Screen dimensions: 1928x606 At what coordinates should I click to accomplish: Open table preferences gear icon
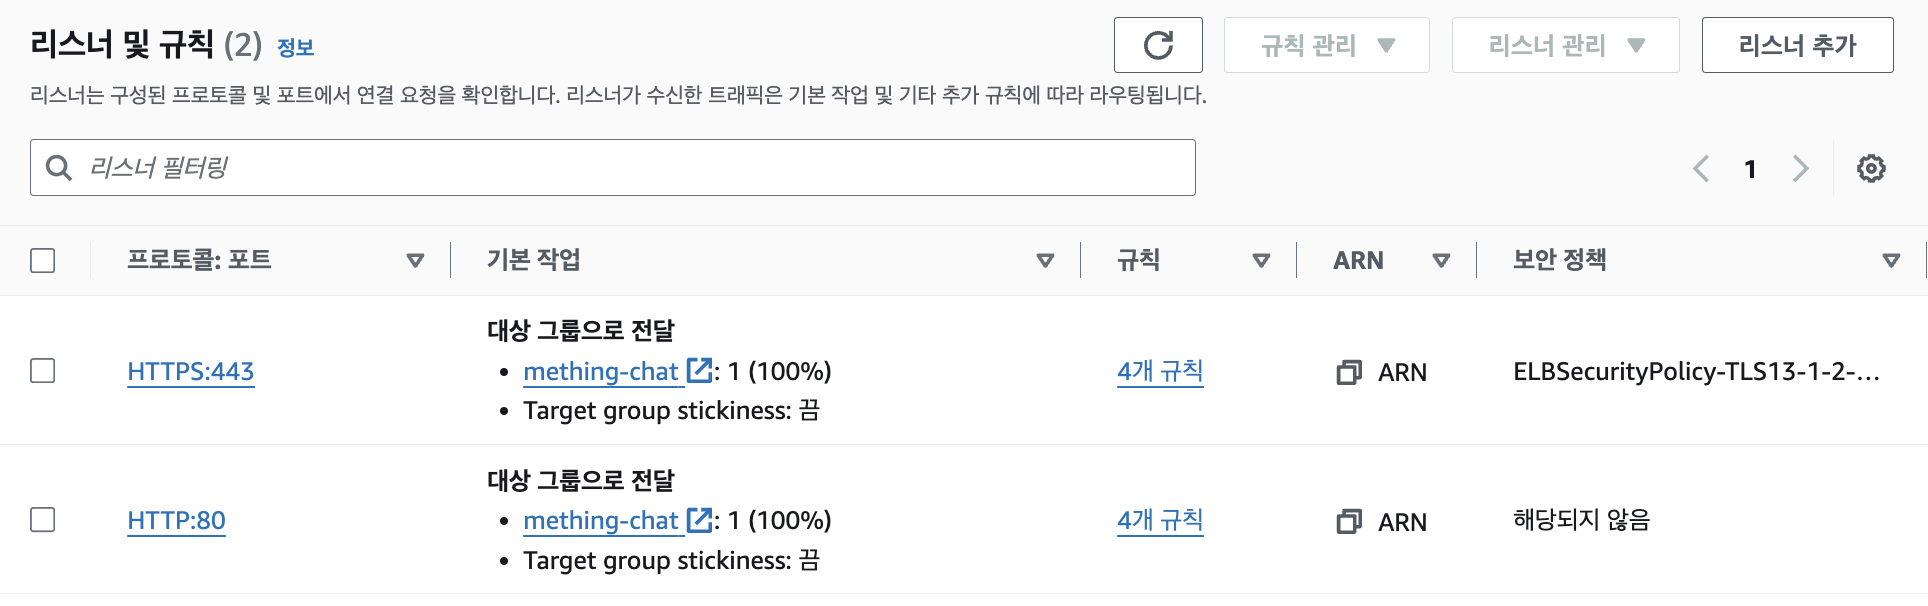point(1871,168)
